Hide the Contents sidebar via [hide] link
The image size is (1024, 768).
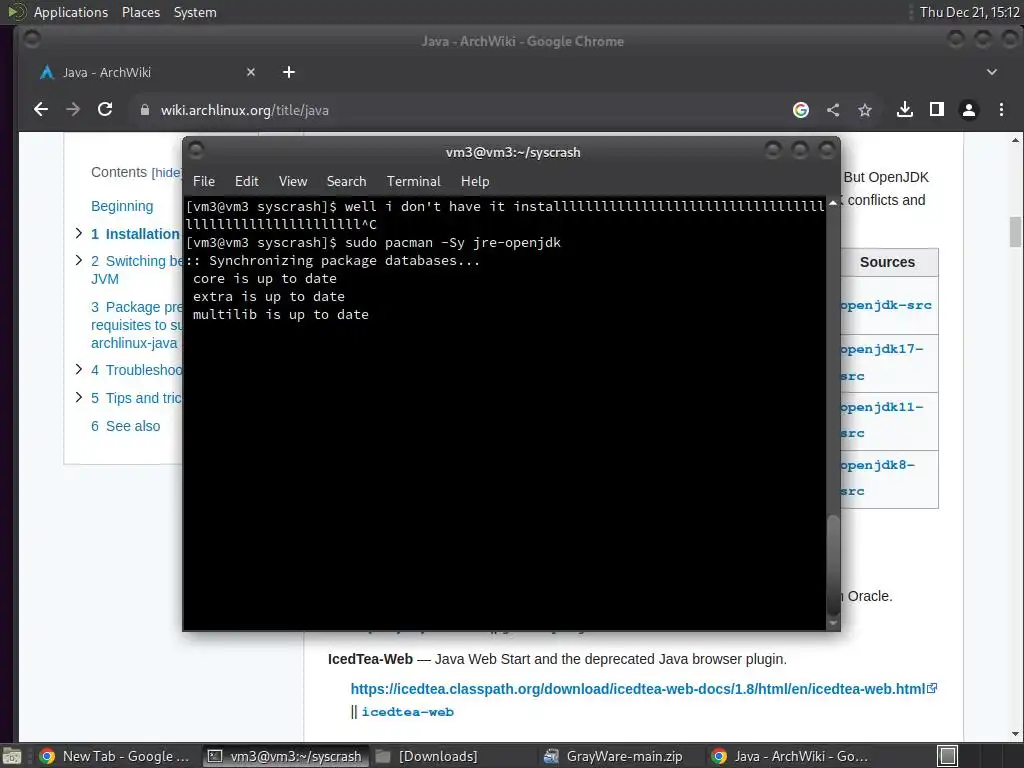(167, 172)
